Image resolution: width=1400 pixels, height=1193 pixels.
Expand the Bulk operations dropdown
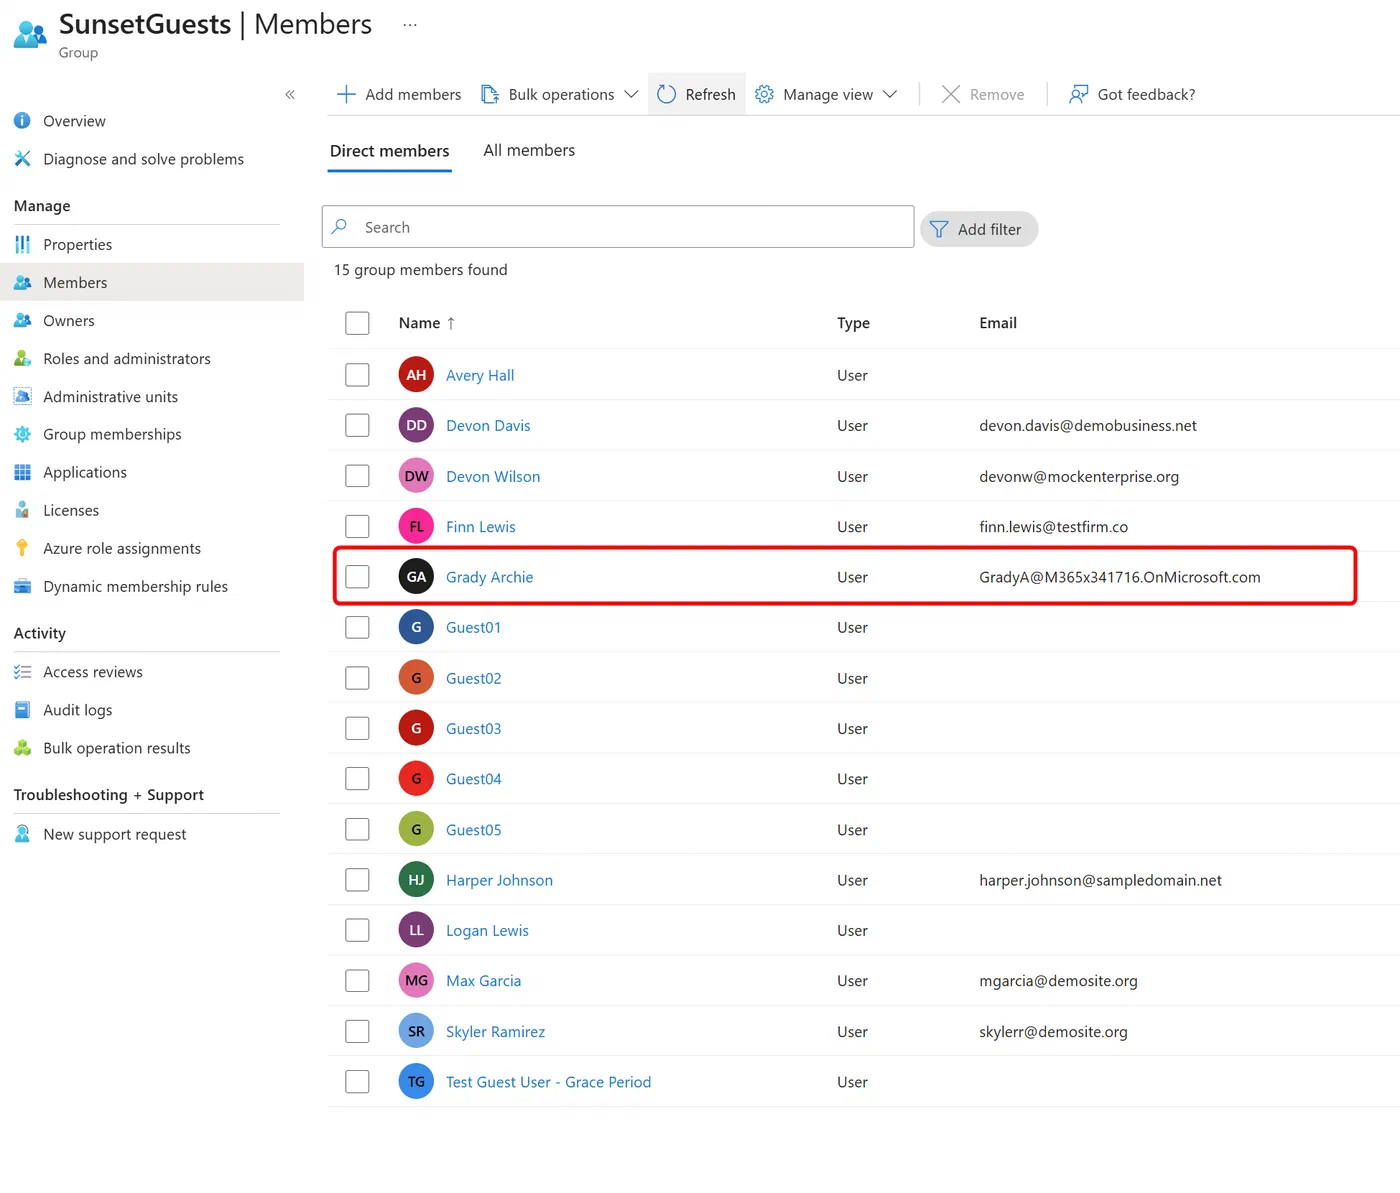[x=559, y=94]
